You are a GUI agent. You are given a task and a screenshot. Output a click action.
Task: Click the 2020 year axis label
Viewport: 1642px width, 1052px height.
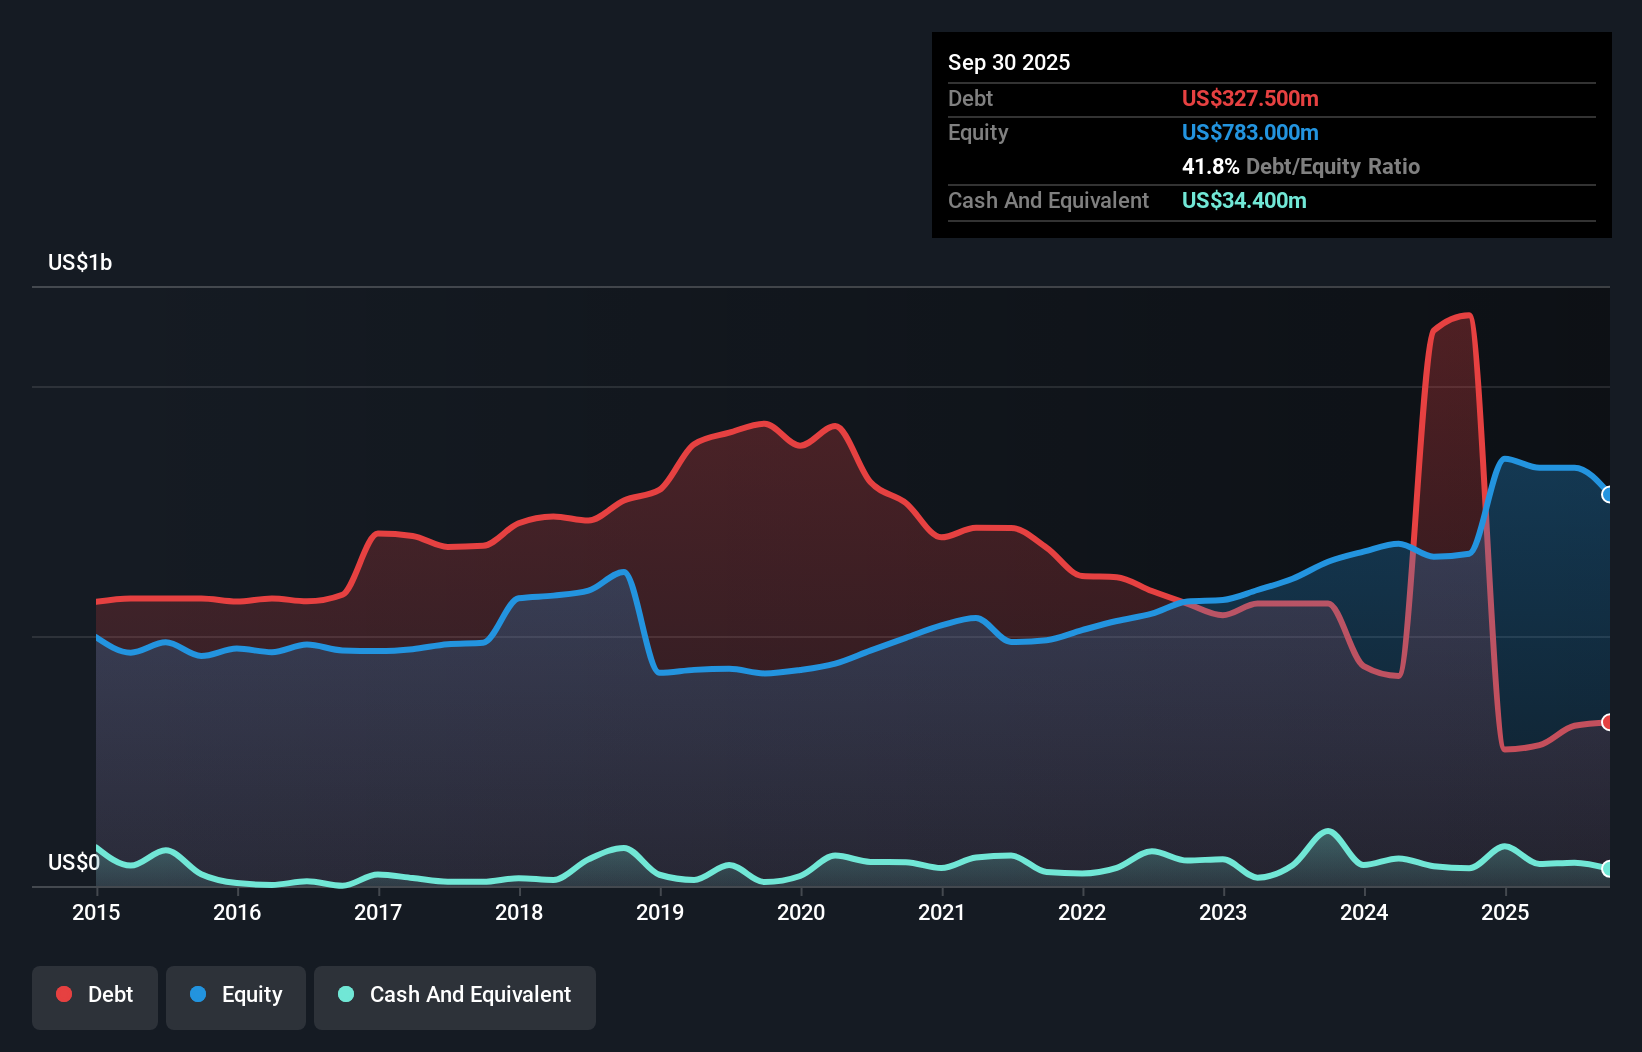[x=800, y=913]
